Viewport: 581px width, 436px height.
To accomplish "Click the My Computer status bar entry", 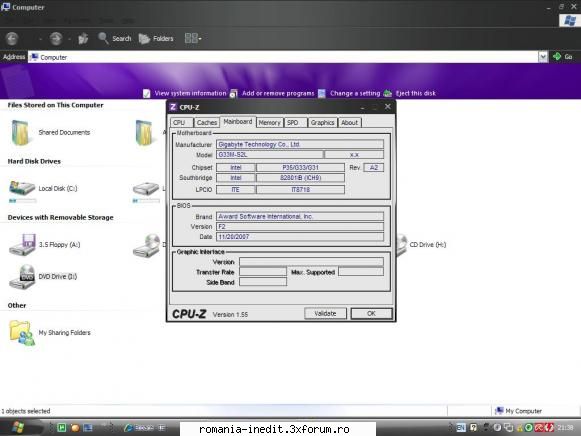I will [519, 411].
